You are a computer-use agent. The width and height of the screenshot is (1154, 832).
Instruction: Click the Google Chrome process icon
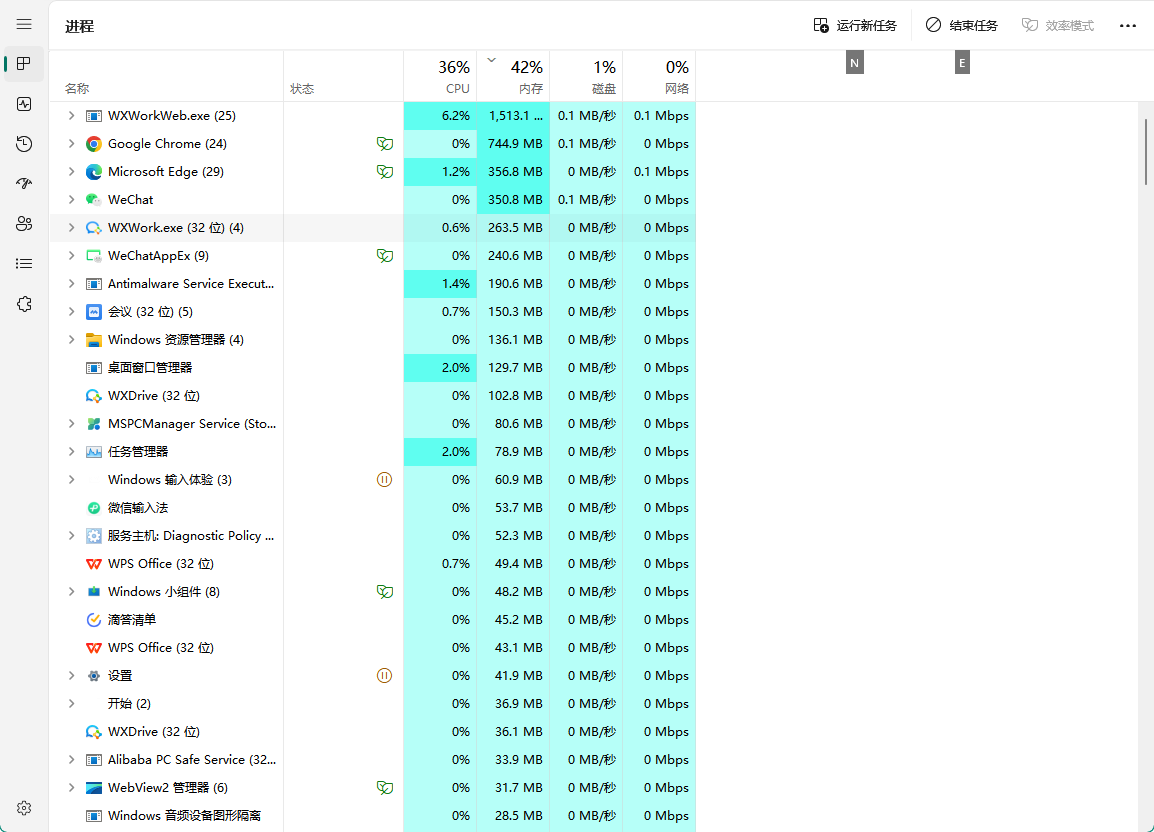93,144
